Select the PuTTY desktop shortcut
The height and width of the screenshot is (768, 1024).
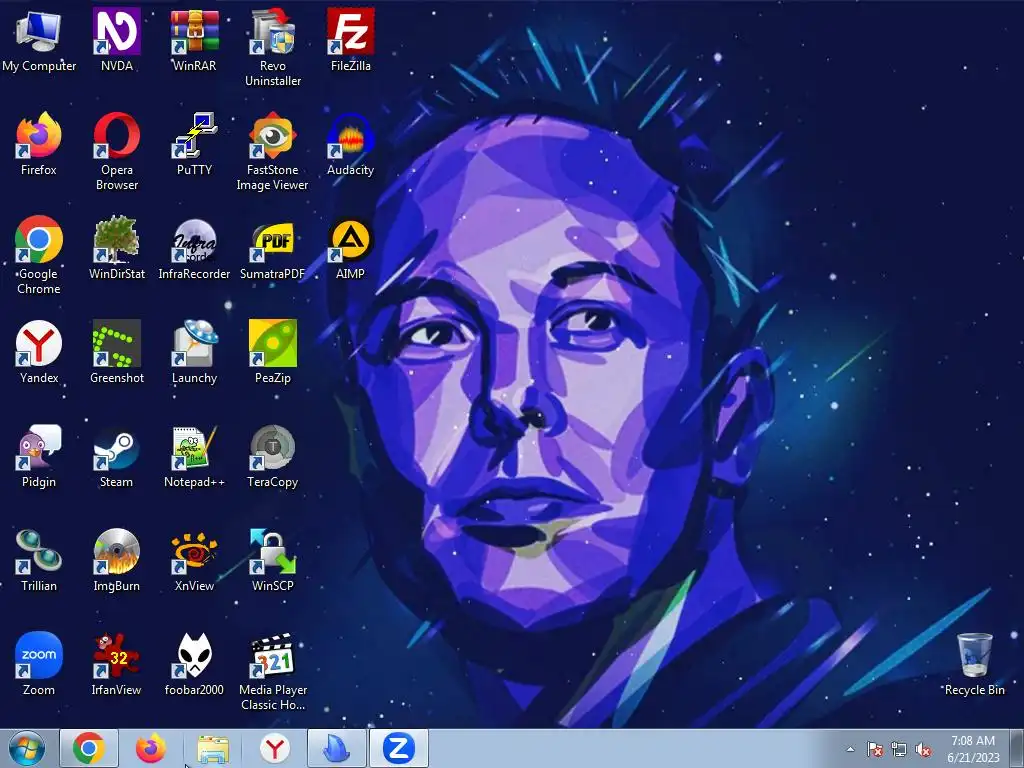(x=194, y=135)
